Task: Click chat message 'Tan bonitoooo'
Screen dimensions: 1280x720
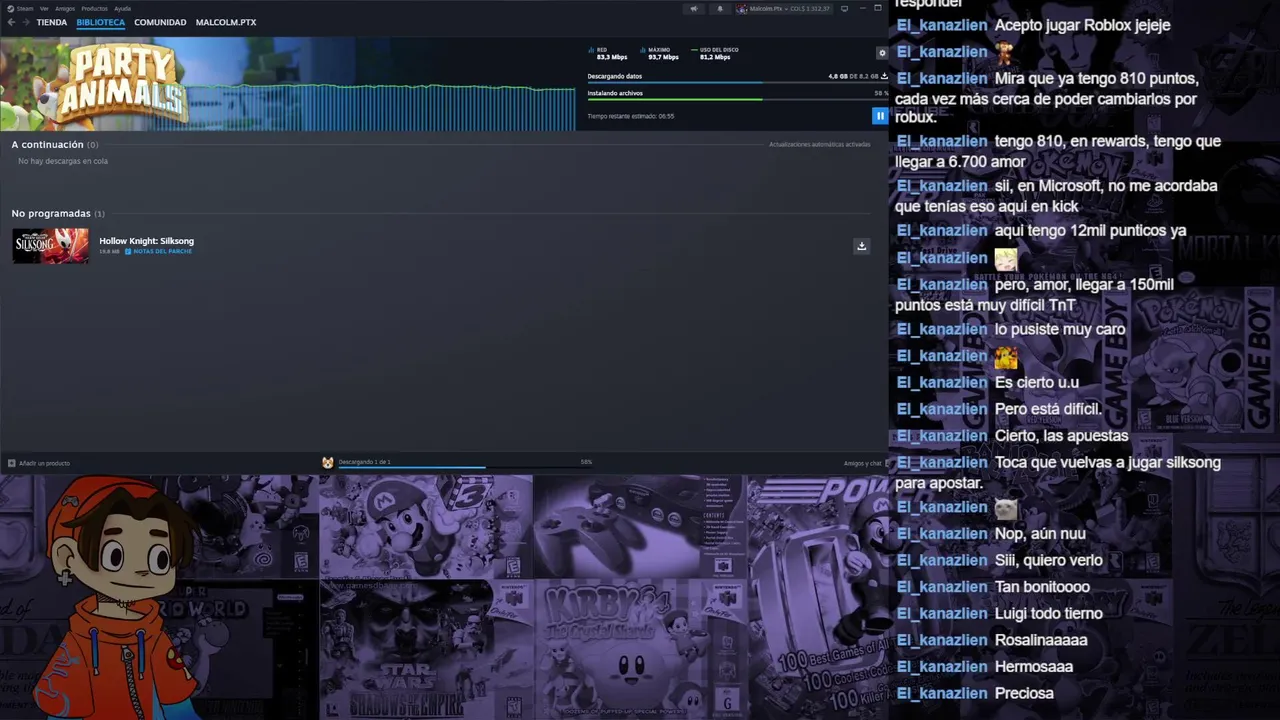Action: (1042, 587)
